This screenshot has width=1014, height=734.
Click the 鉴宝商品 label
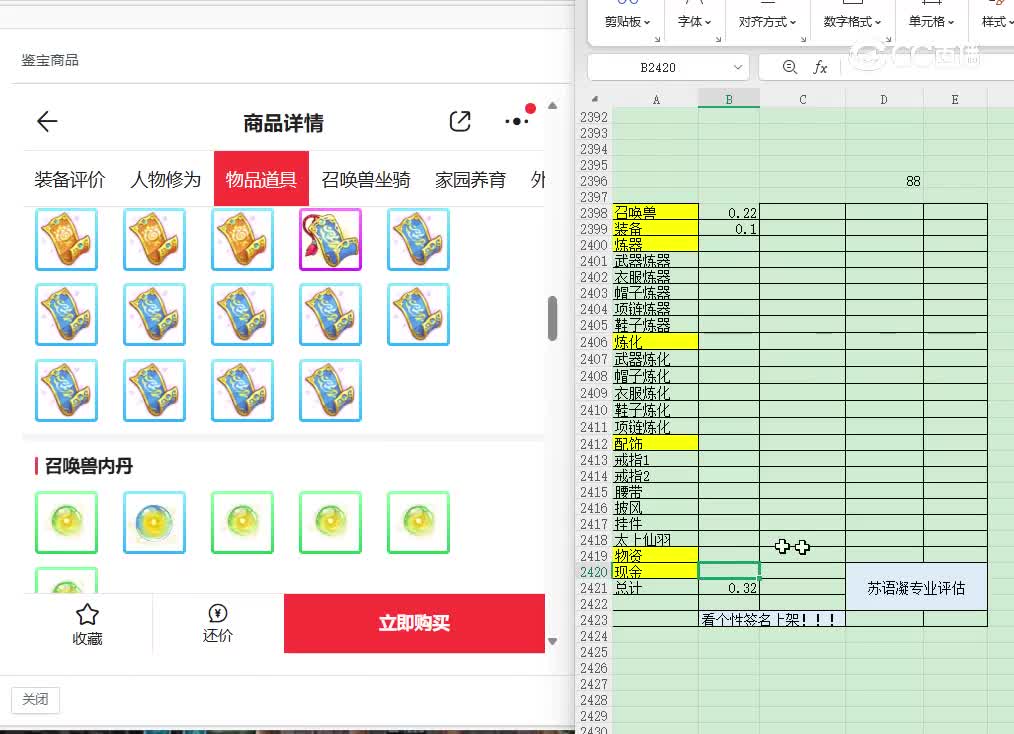(50, 60)
